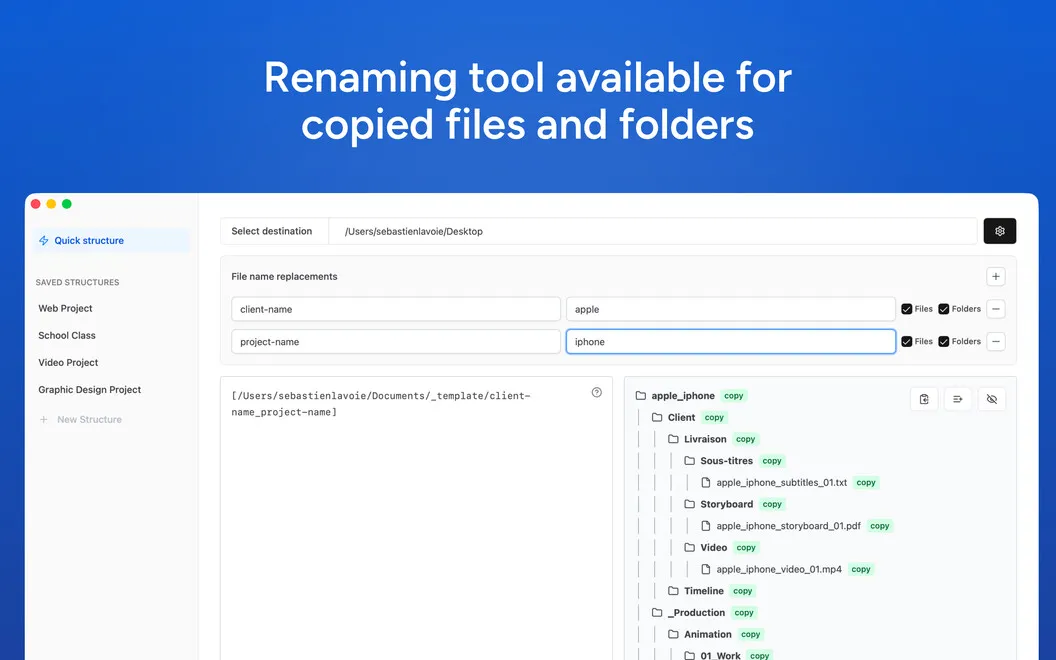Click the plus icon beside New Structure
Image resolution: width=1056 pixels, height=660 pixels.
tap(44, 419)
